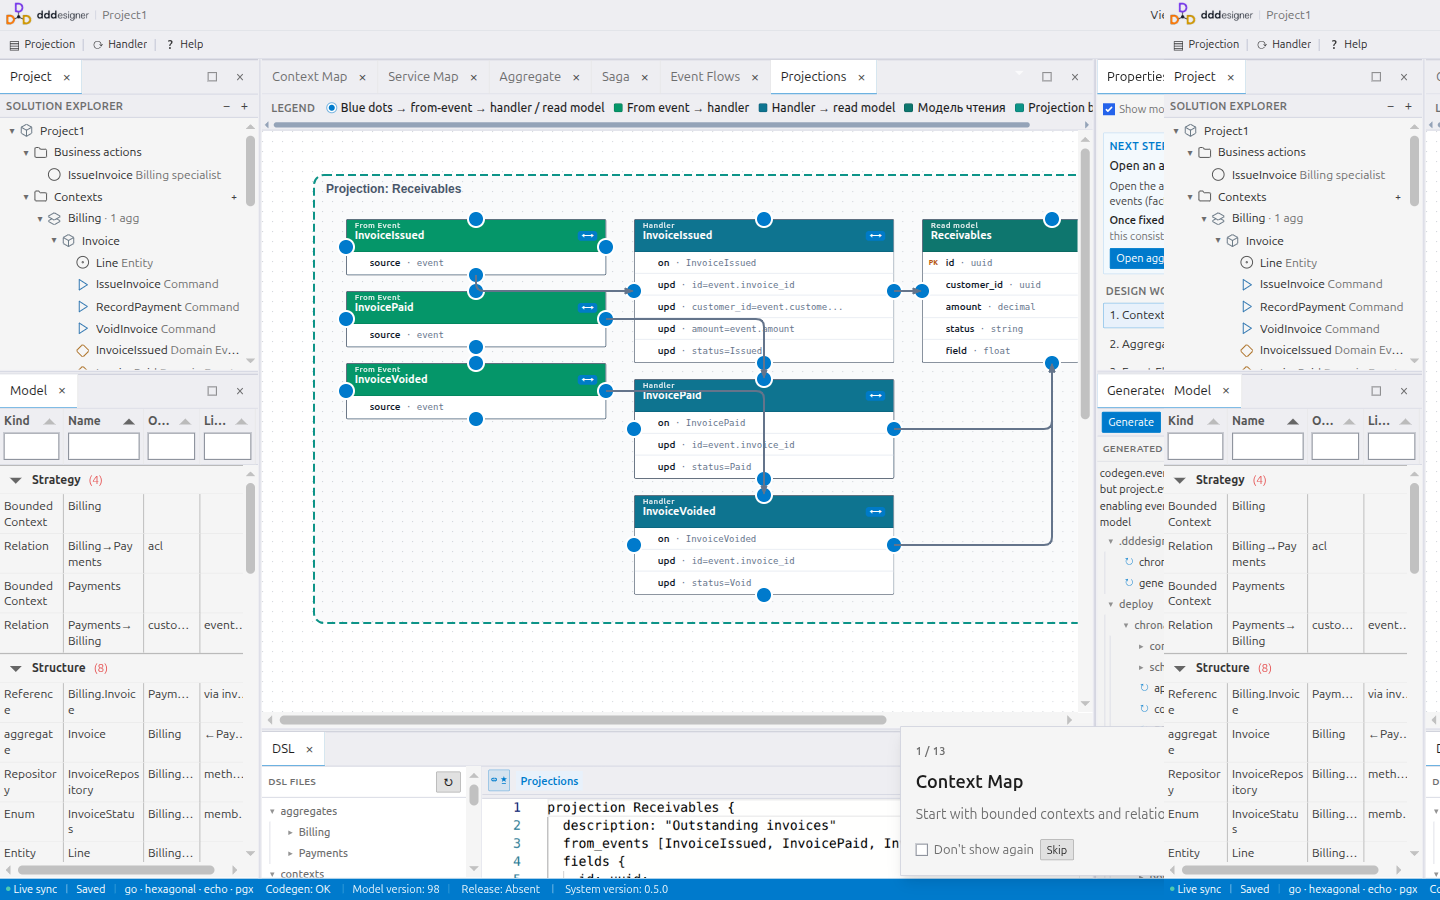Image resolution: width=1440 pixels, height=900 pixels.
Task: Click the Business actions folder icon in left explorer
Action: [41, 152]
